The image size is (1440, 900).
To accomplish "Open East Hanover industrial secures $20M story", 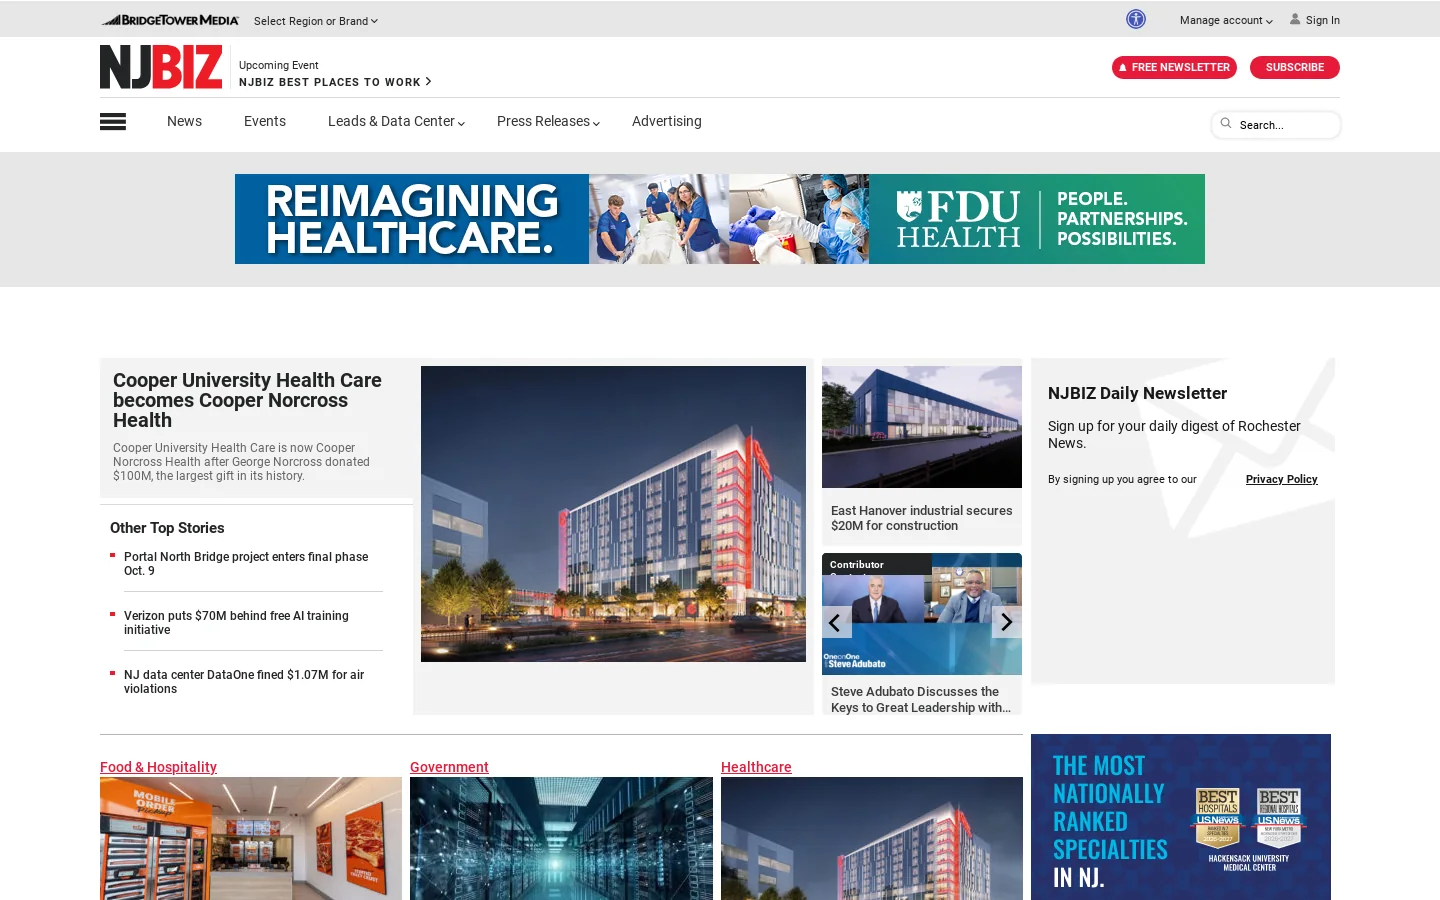I will click(x=921, y=518).
